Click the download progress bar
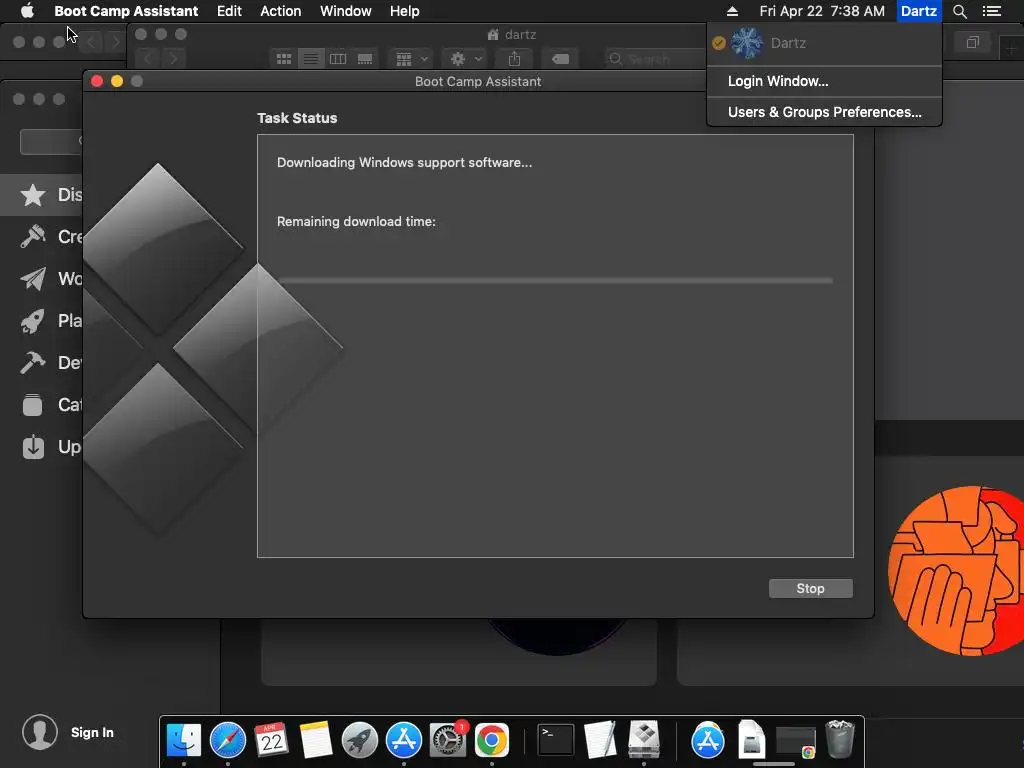Screen dimensions: 1024x768 tap(555, 281)
